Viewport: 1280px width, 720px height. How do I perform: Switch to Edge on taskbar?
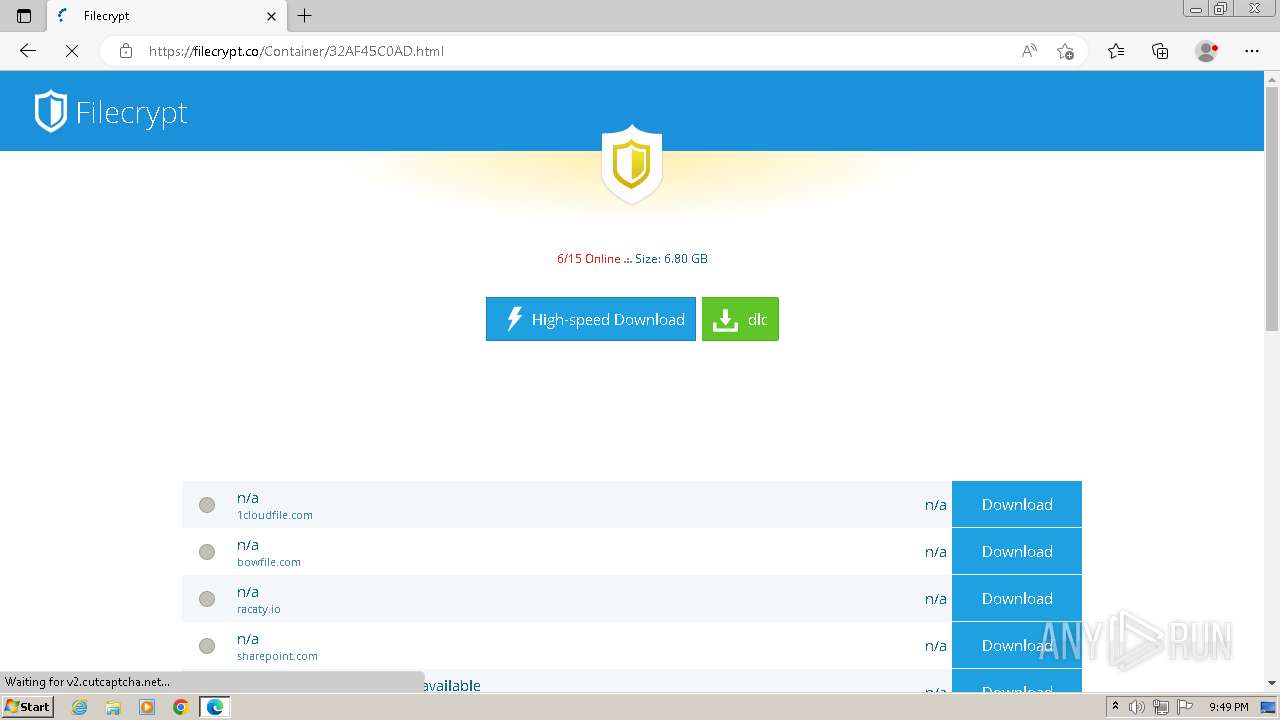(214, 707)
